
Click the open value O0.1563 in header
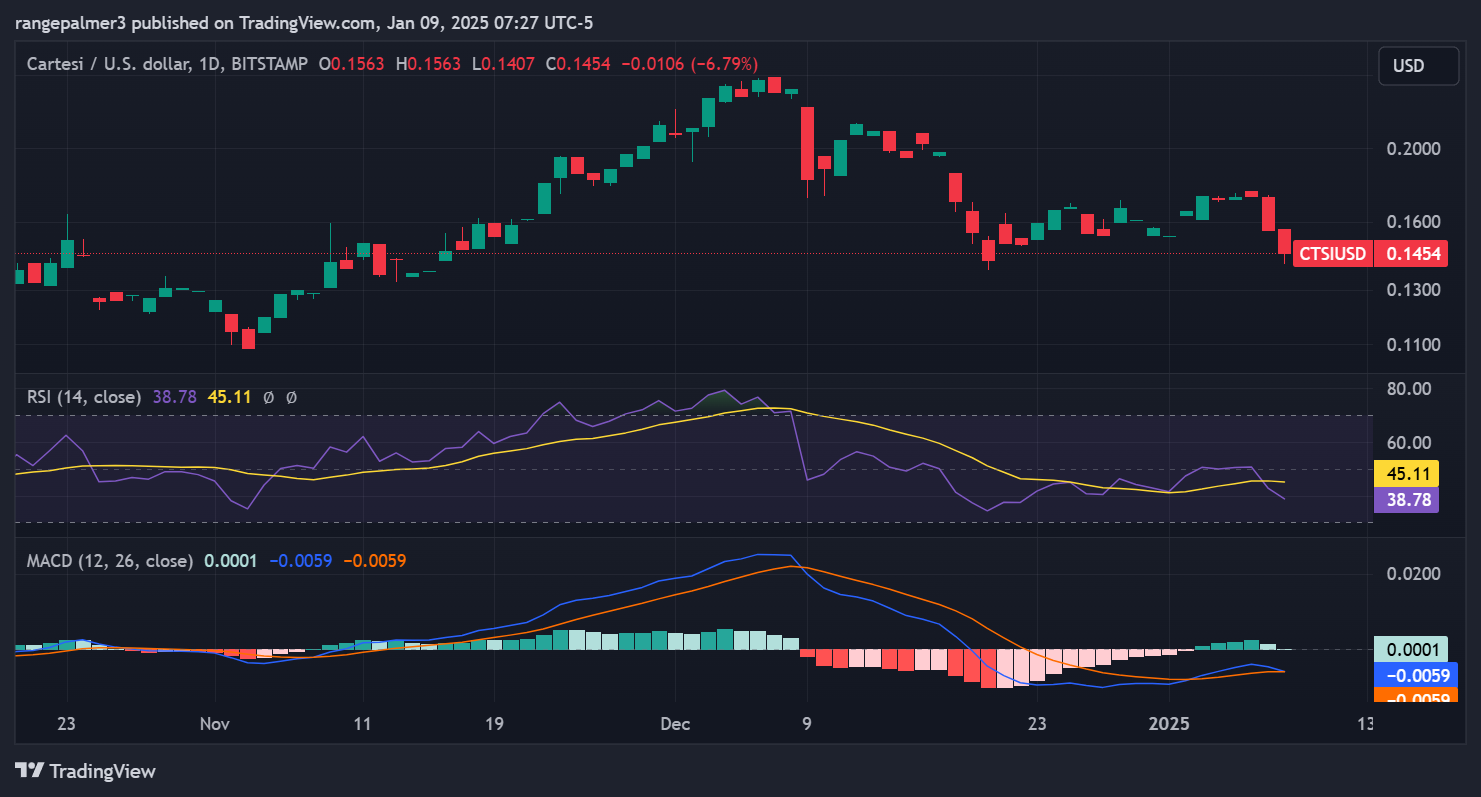coord(351,64)
